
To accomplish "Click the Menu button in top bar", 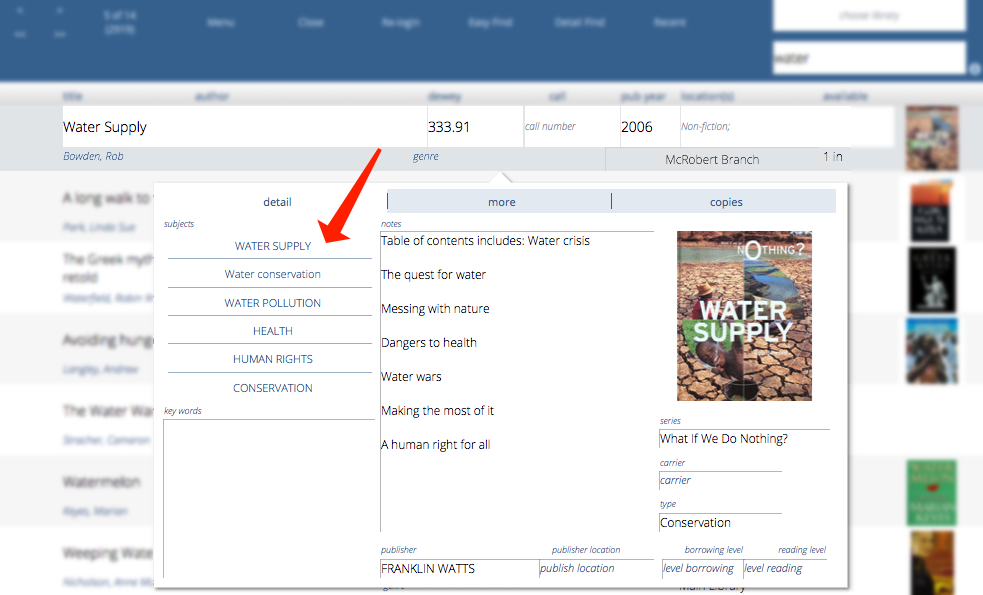I will (221, 22).
